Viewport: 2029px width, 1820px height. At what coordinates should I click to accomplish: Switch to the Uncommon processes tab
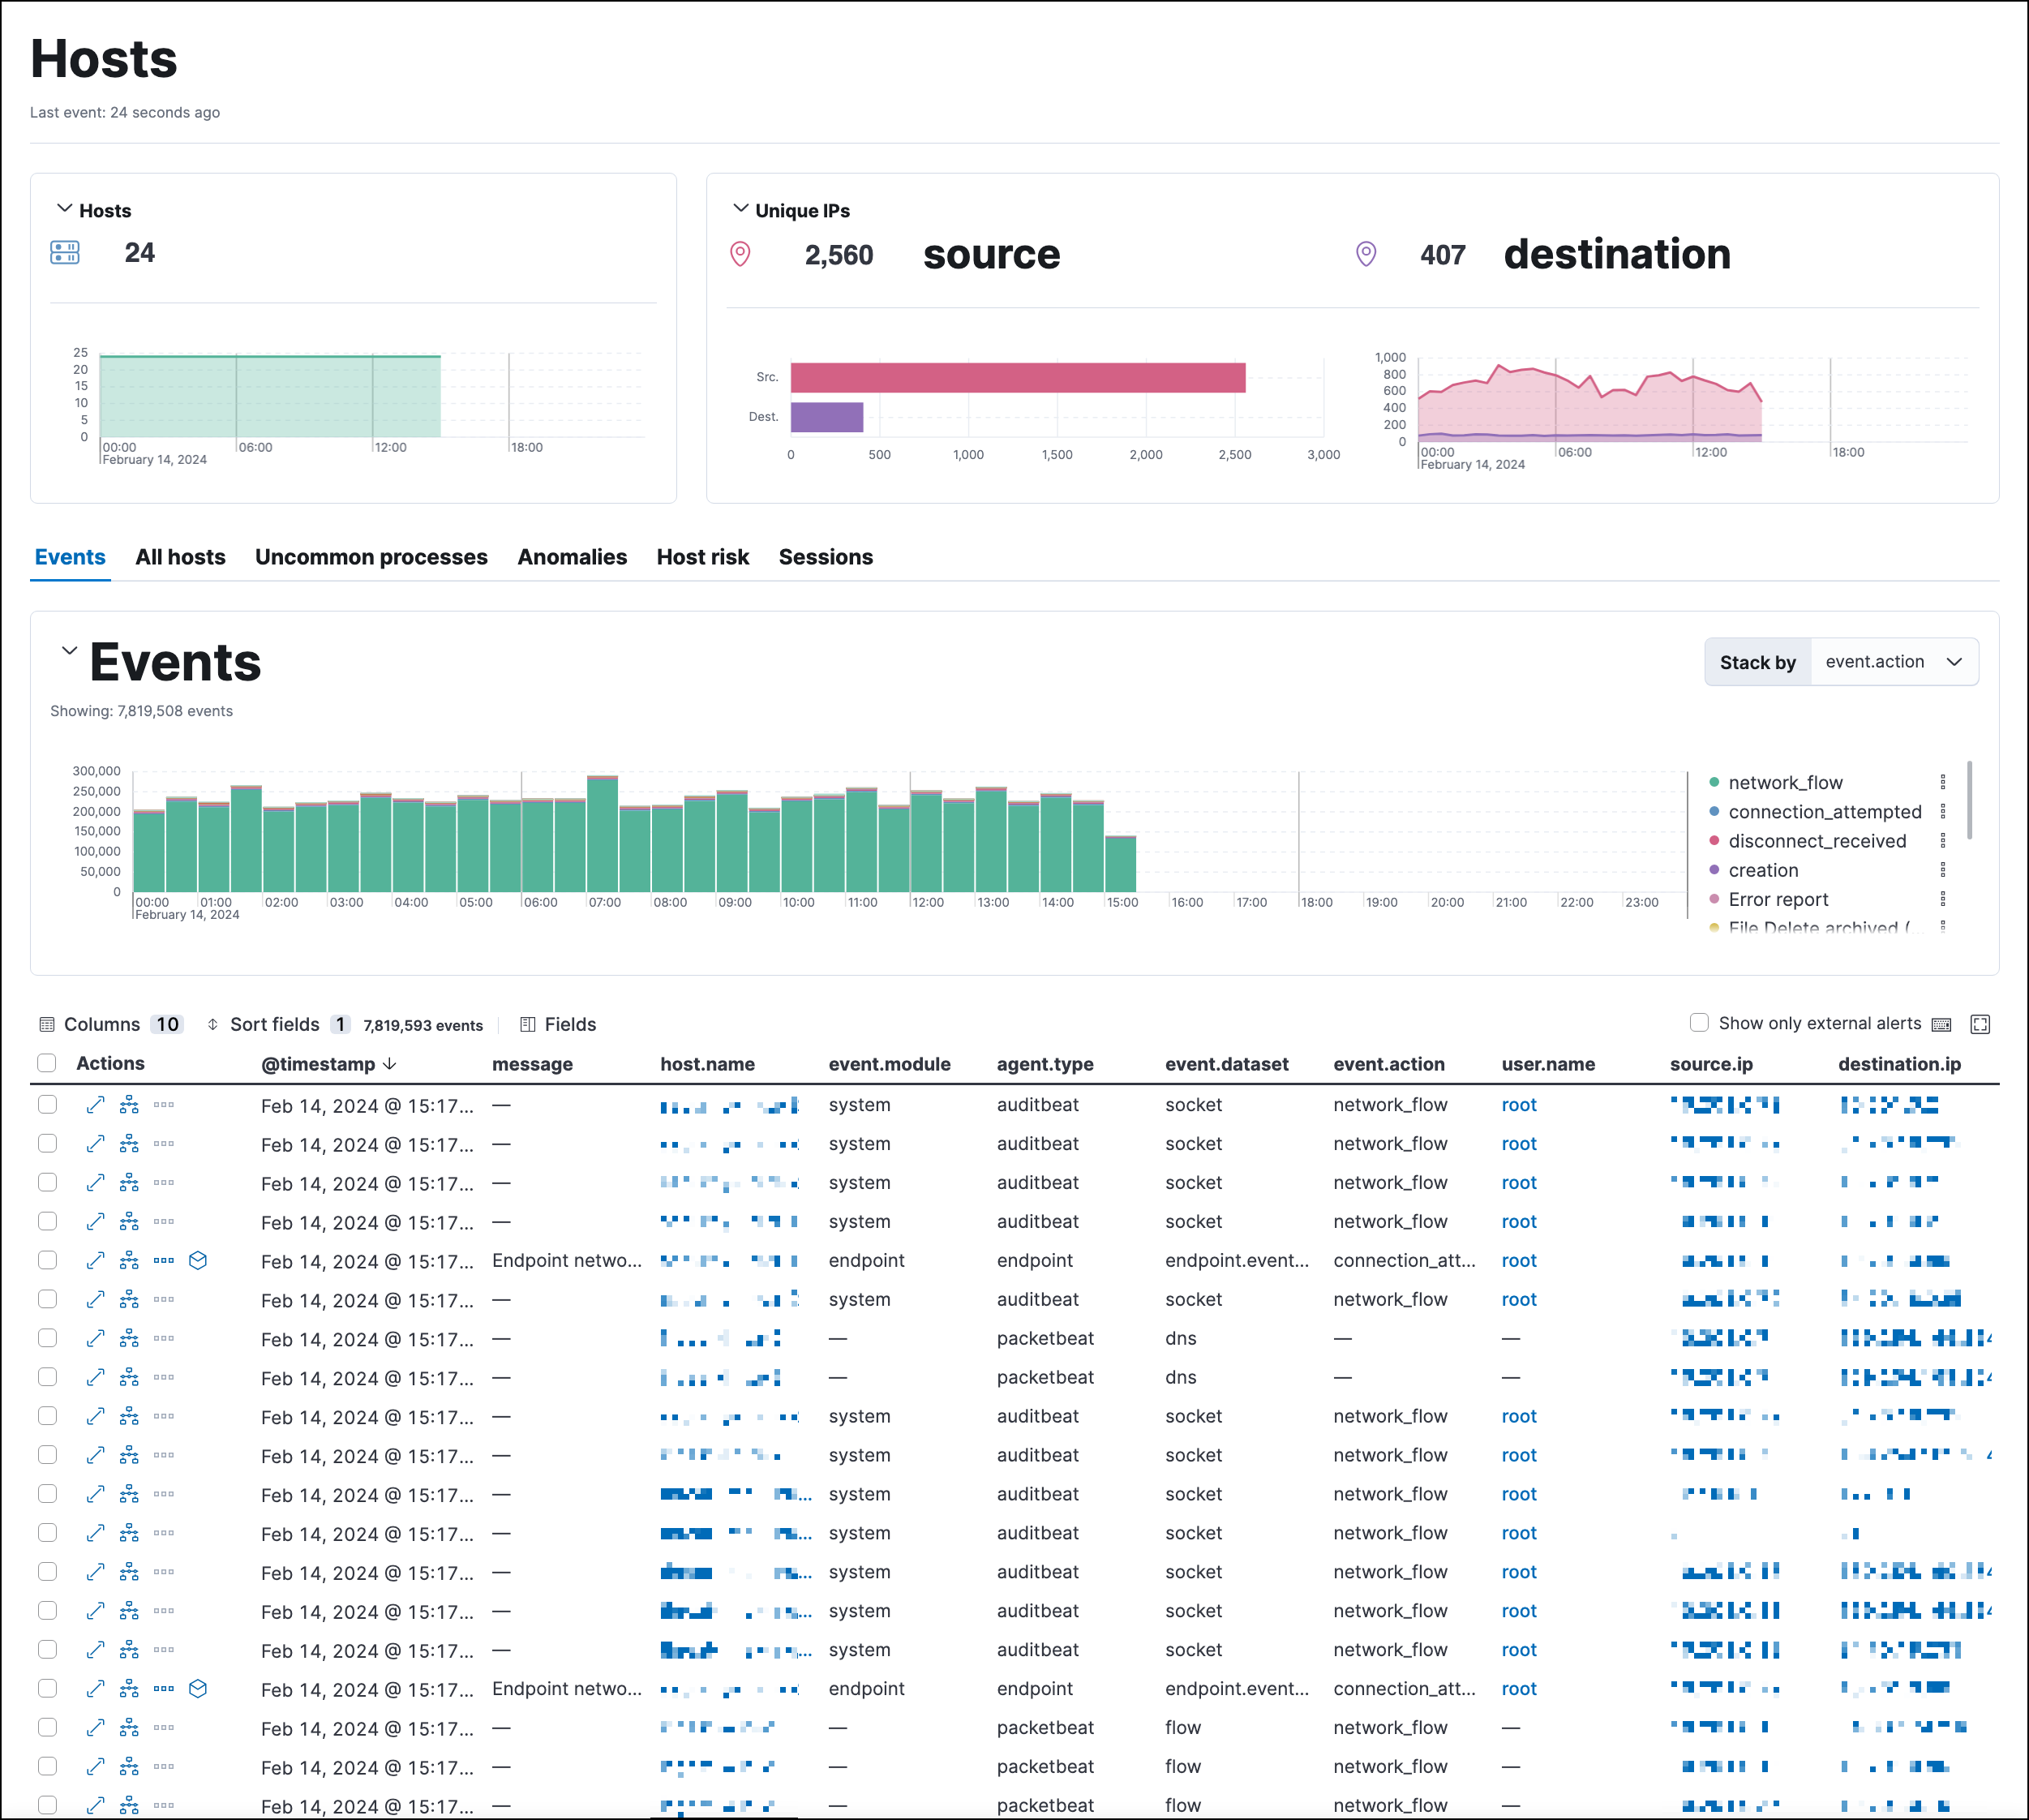pyautogui.click(x=371, y=557)
